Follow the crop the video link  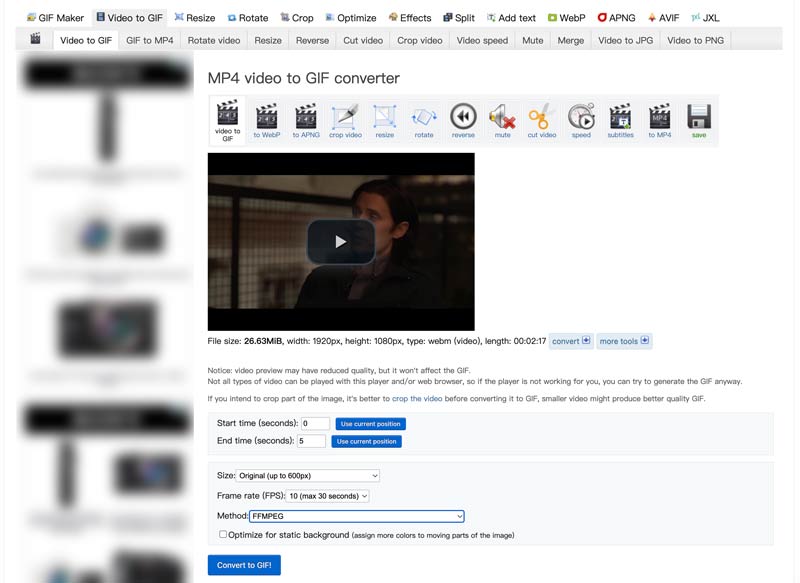tap(417, 398)
